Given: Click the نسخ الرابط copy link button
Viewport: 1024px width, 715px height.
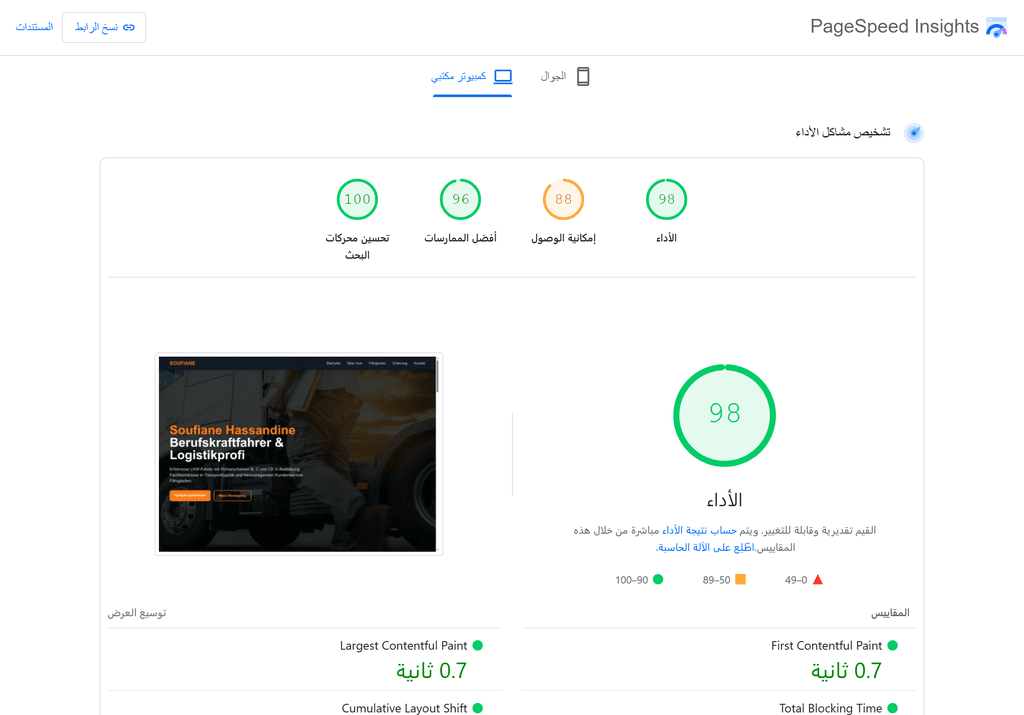Looking at the screenshot, I should (104, 27).
